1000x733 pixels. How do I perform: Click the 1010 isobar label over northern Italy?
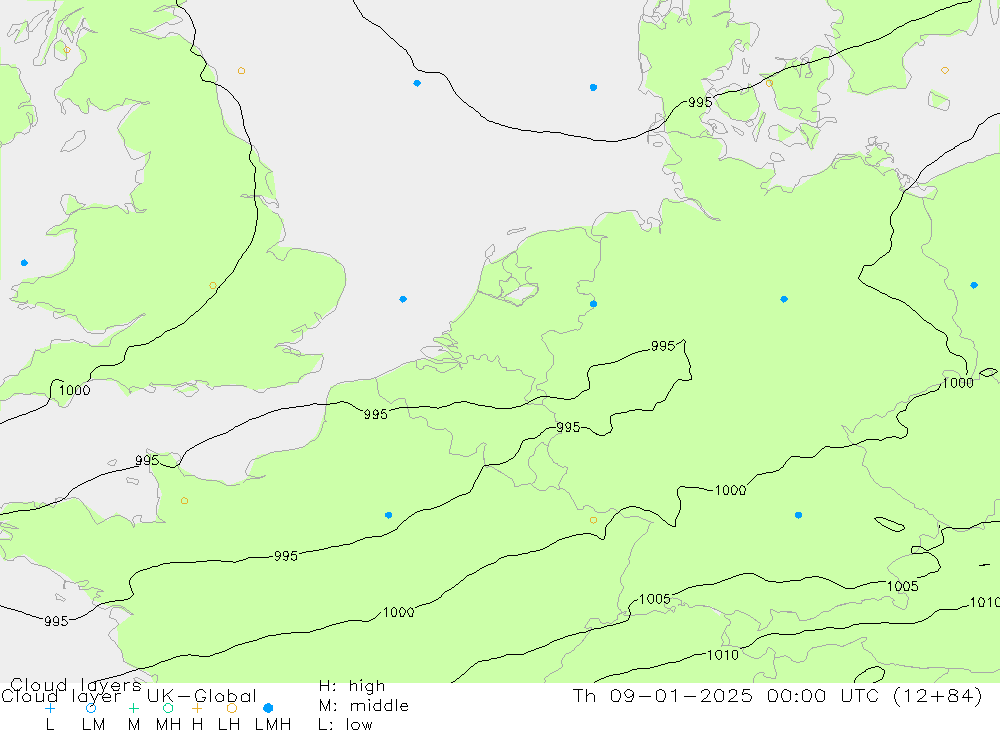click(723, 655)
